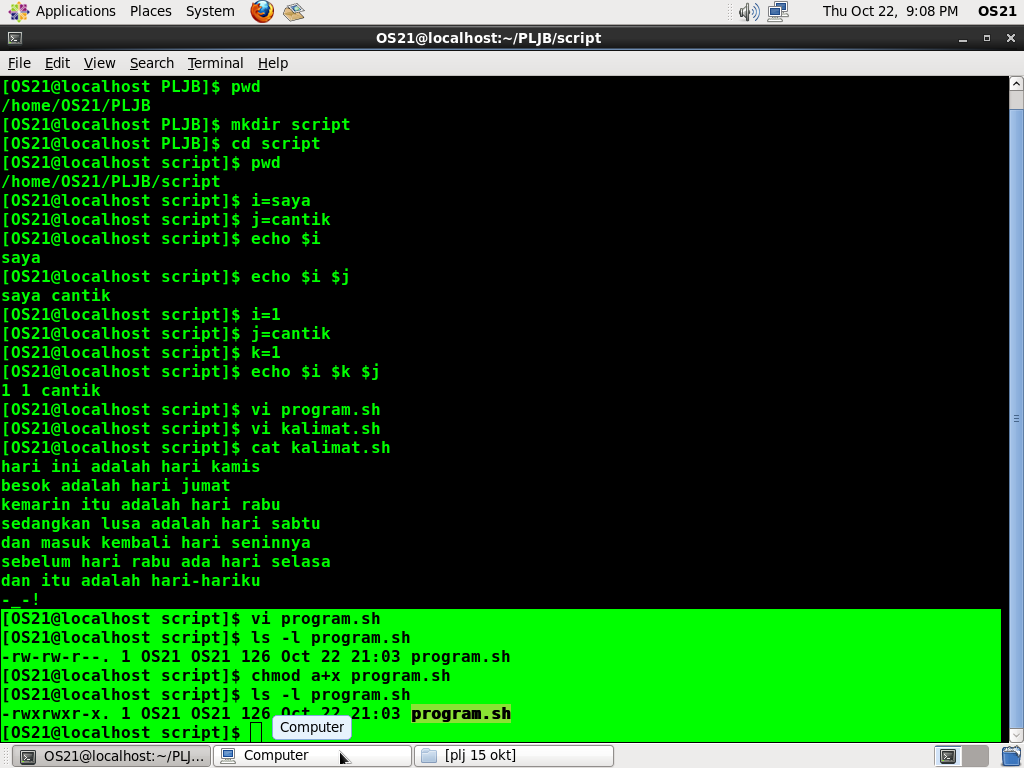This screenshot has height=768, width=1024.
Task: Select the first workspace in switcher
Action: pos(948,756)
